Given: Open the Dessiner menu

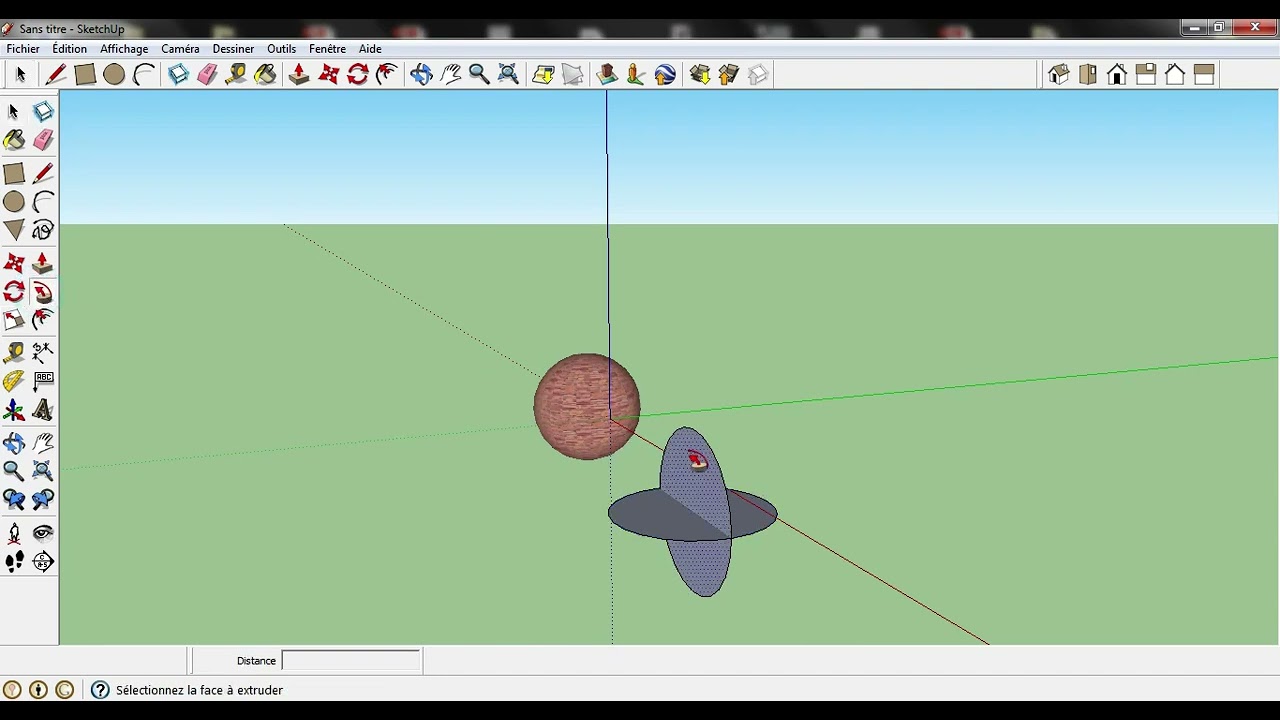Looking at the screenshot, I should [233, 48].
